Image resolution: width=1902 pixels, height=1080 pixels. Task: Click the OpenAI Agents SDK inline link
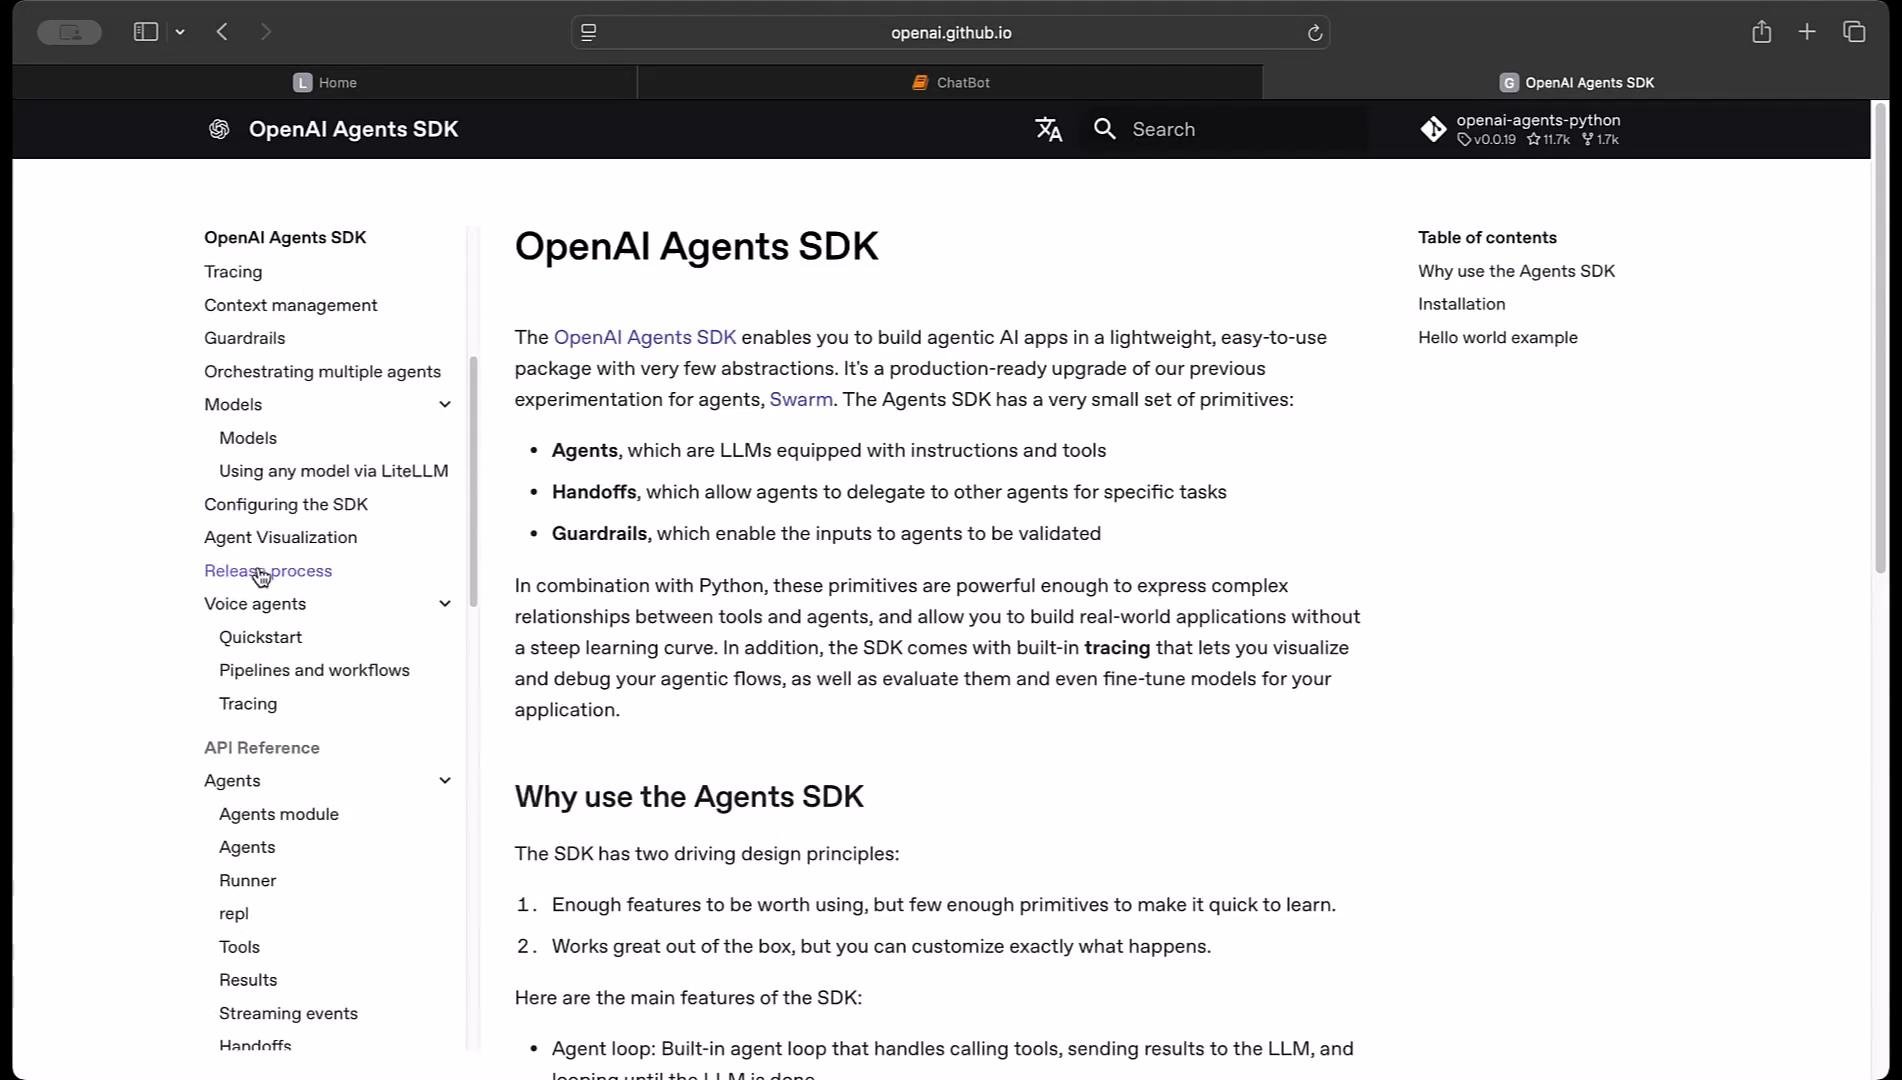(645, 337)
